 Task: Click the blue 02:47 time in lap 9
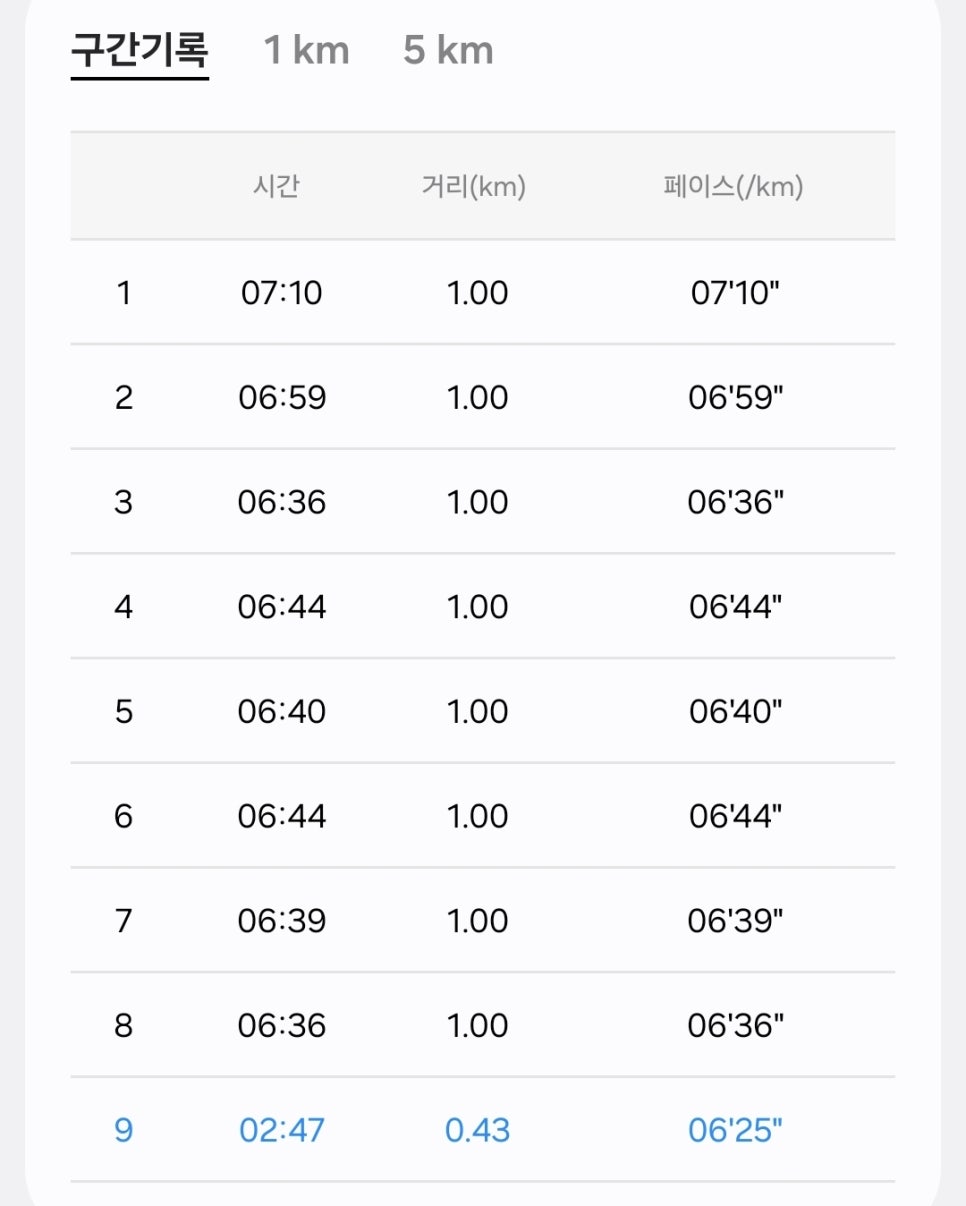coord(282,1130)
